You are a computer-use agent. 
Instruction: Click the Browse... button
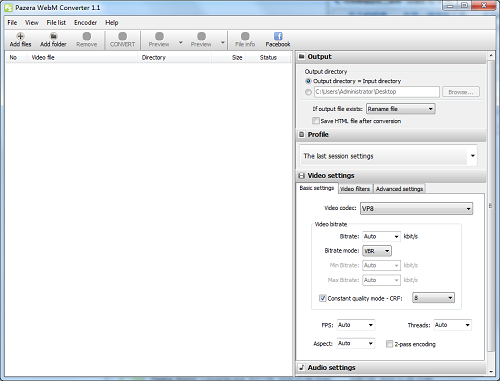(x=461, y=92)
